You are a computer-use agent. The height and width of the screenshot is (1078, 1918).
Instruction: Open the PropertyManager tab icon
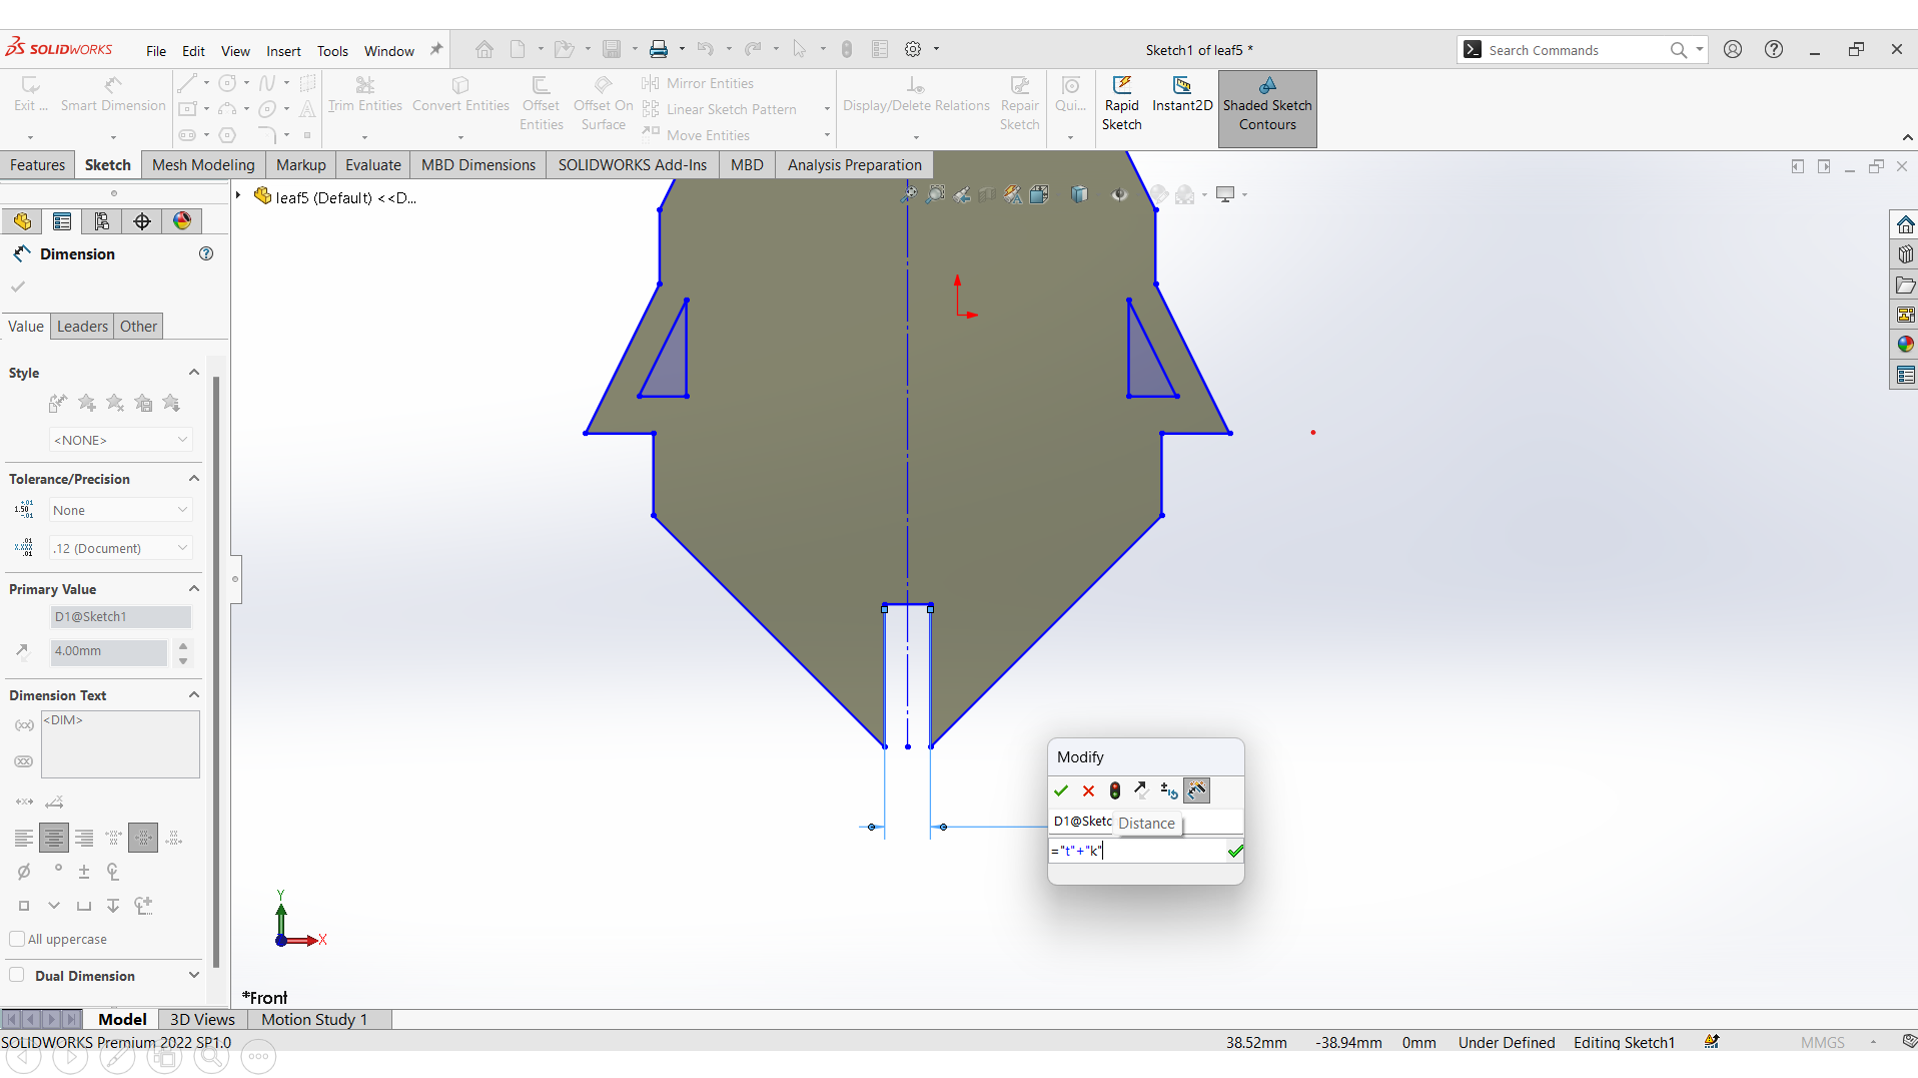pos(62,221)
